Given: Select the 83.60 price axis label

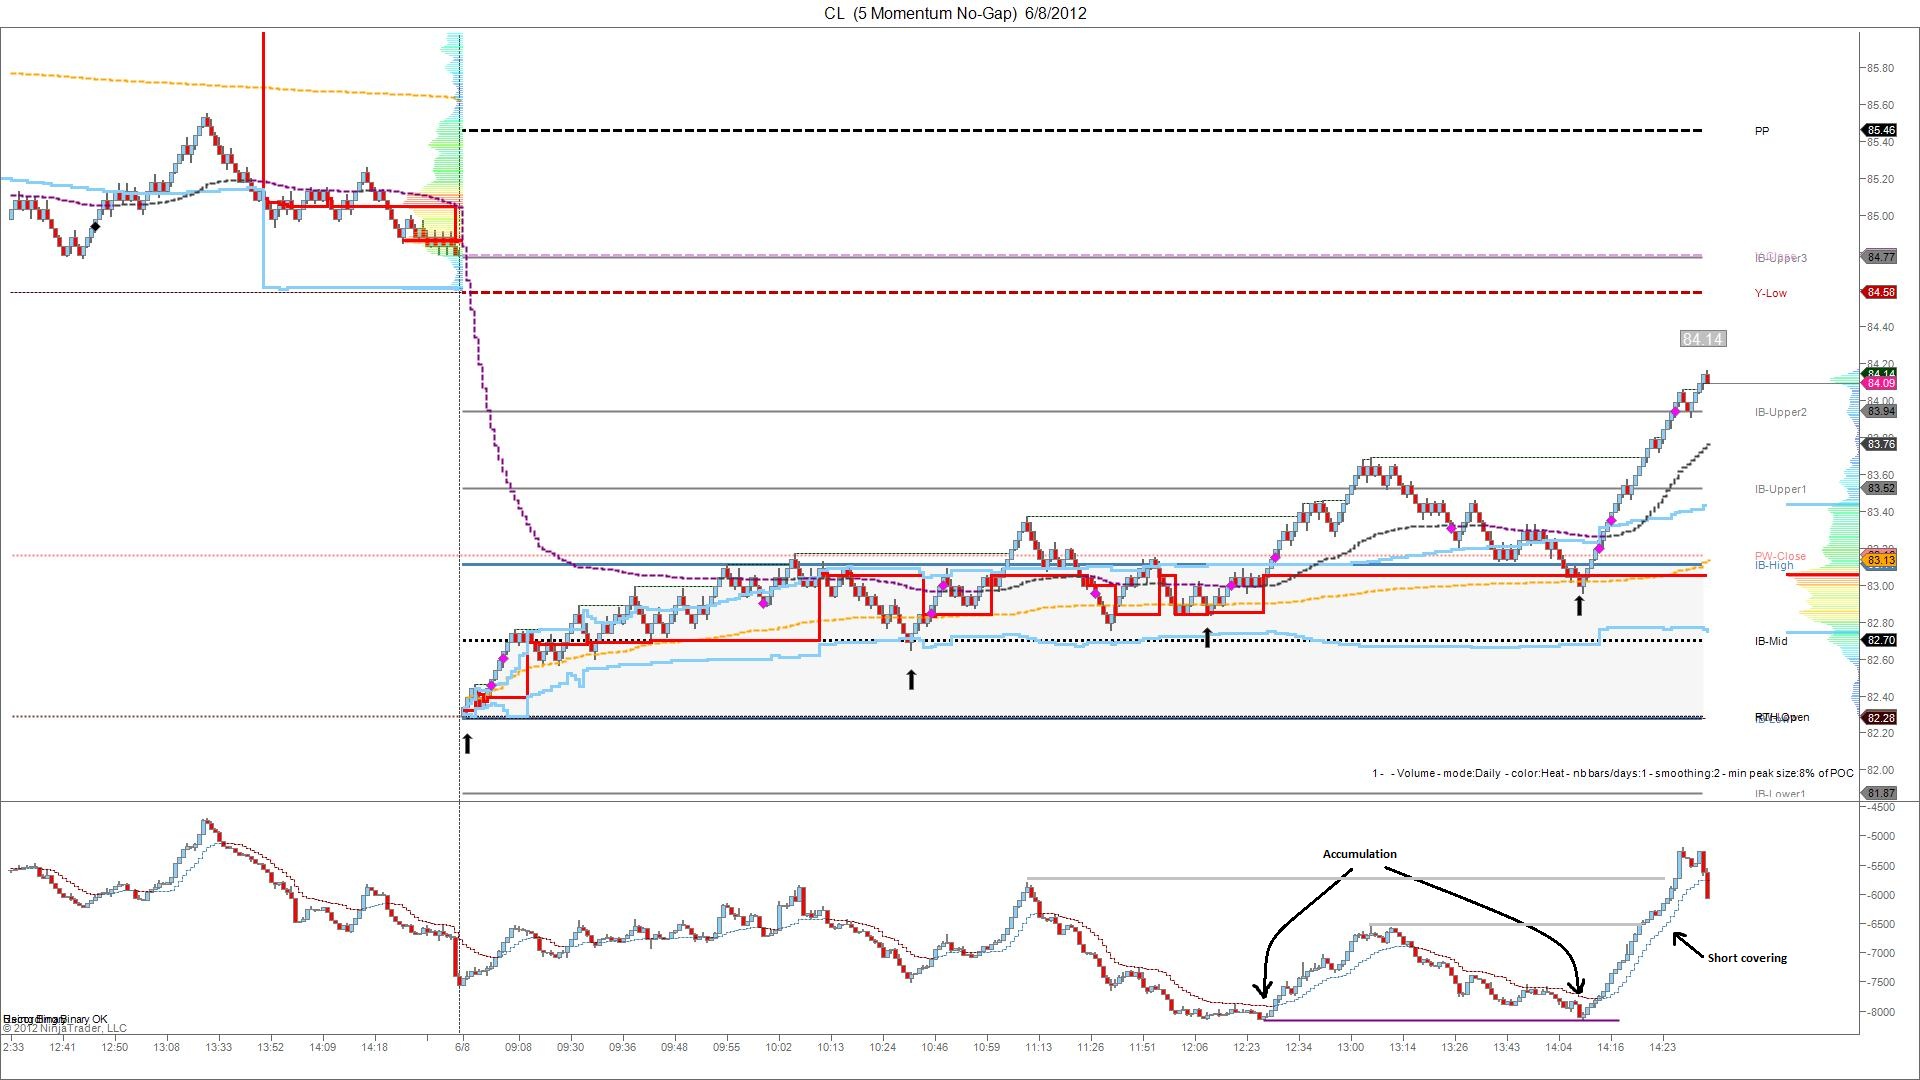Looking at the screenshot, I should click(x=1880, y=475).
